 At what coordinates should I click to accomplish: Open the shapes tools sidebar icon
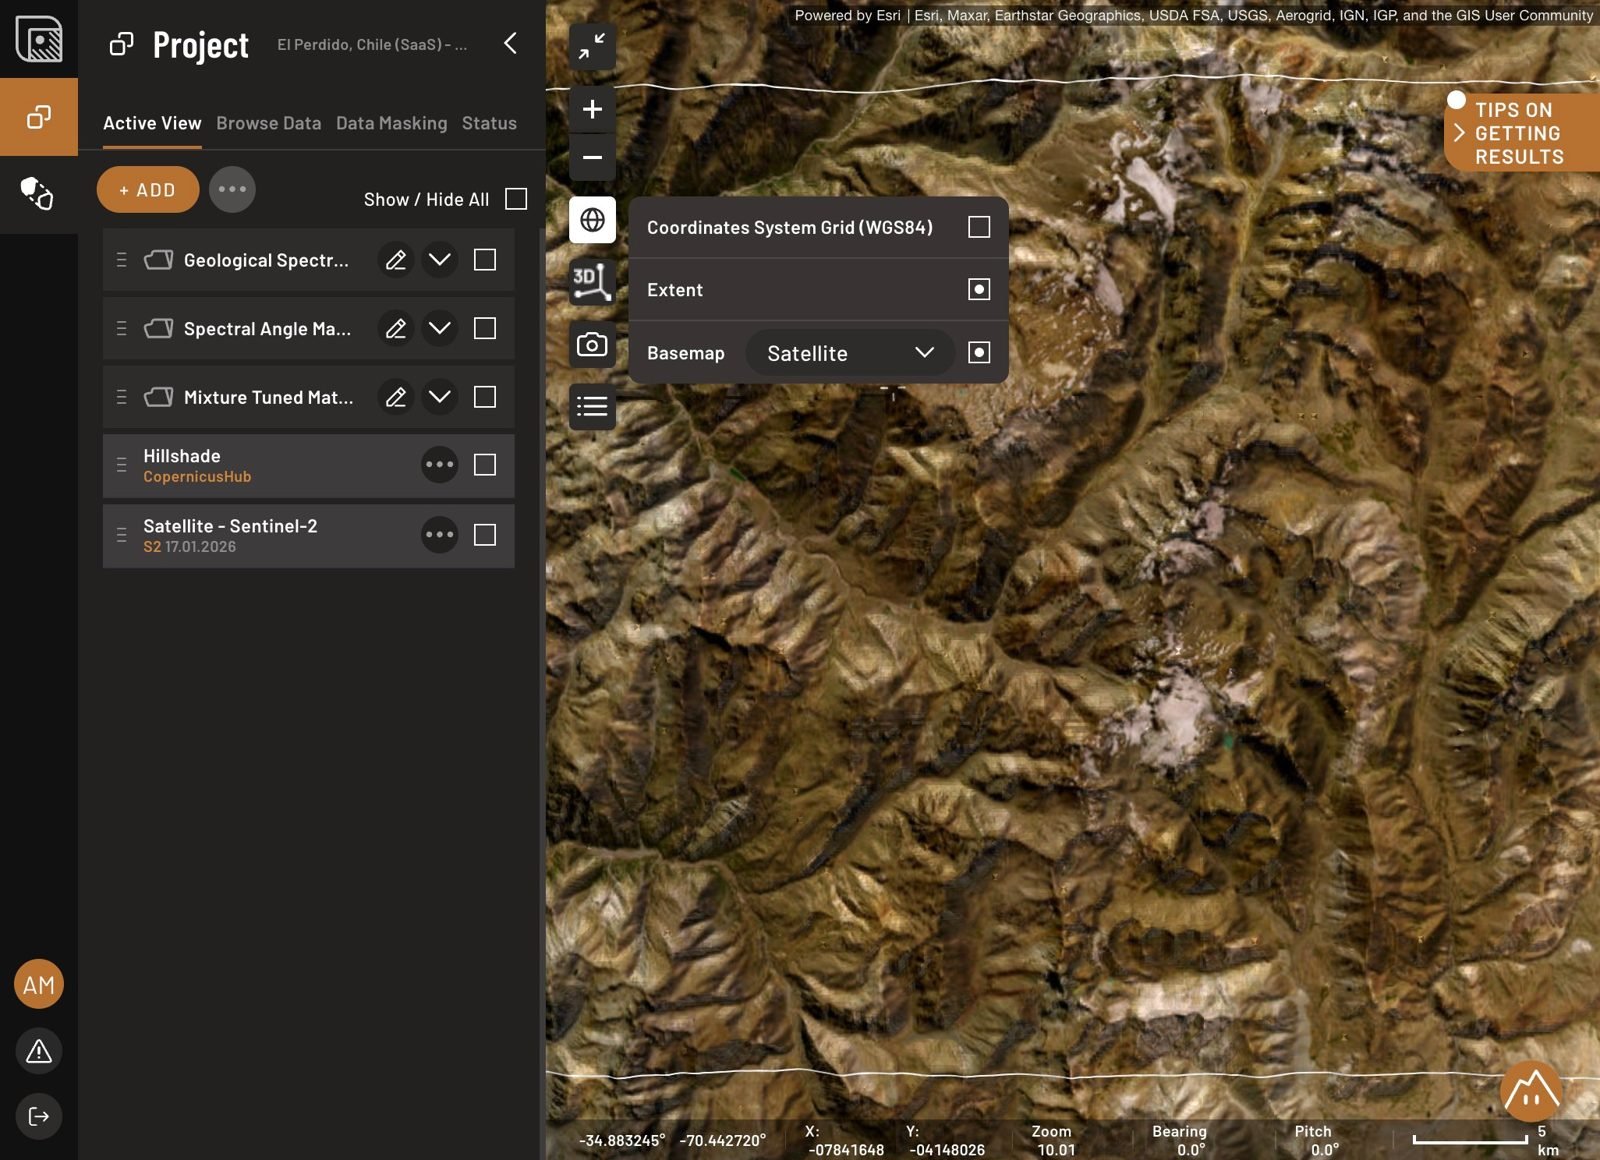[x=39, y=194]
